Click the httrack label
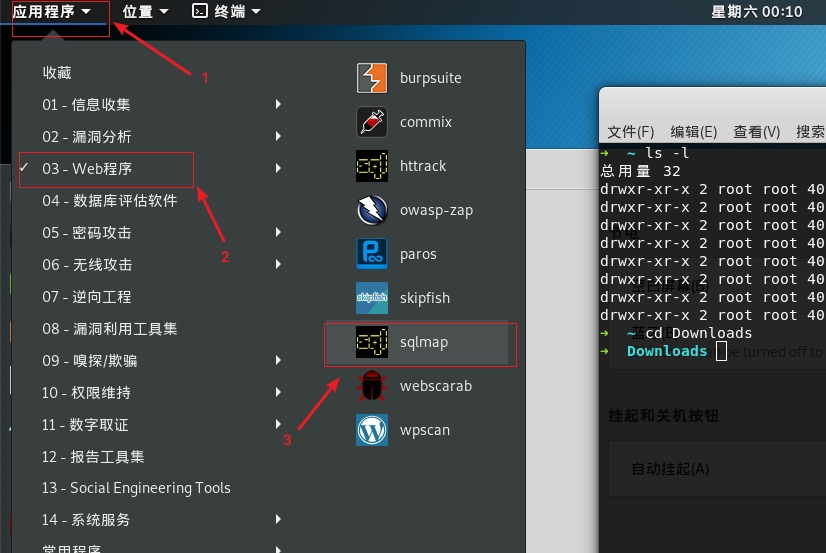Viewport: 826px width, 553px height. [x=422, y=166]
